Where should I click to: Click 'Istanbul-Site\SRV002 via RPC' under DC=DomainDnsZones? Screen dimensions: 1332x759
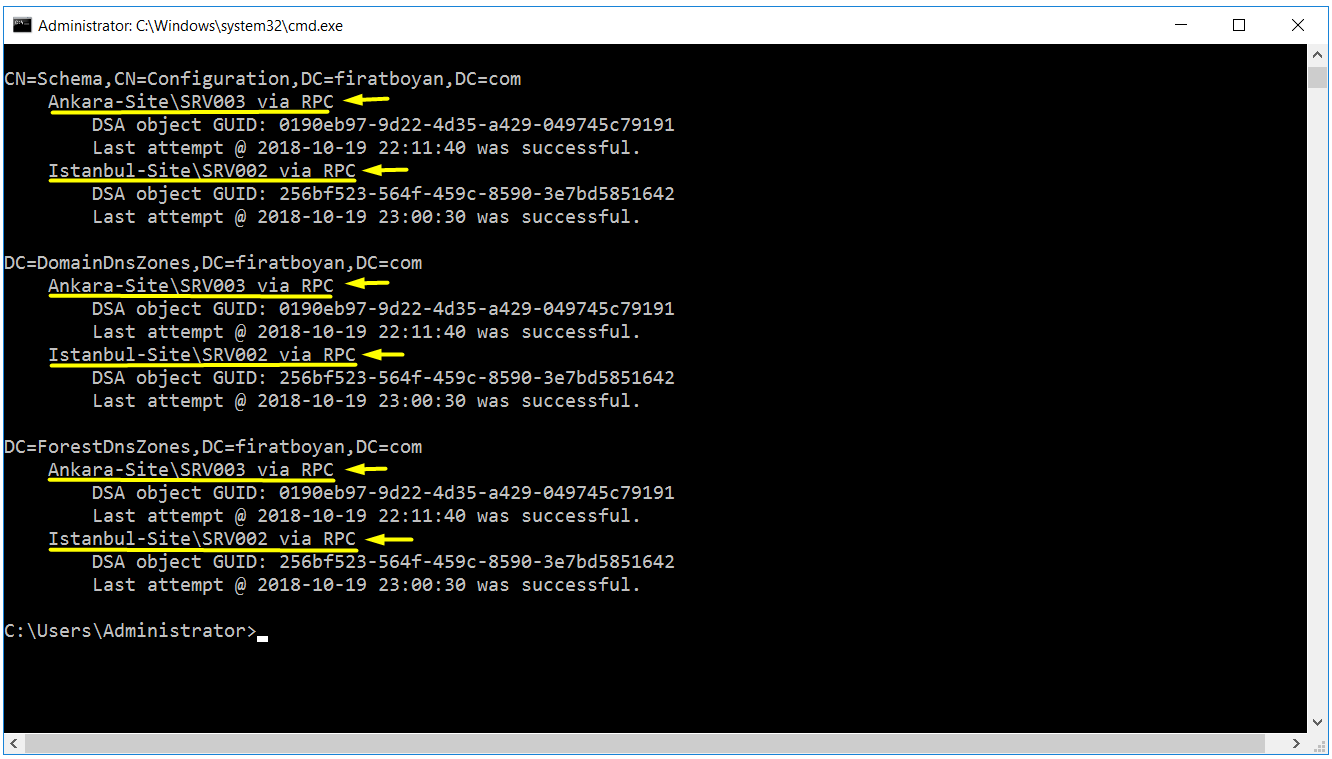tap(202, 355)
